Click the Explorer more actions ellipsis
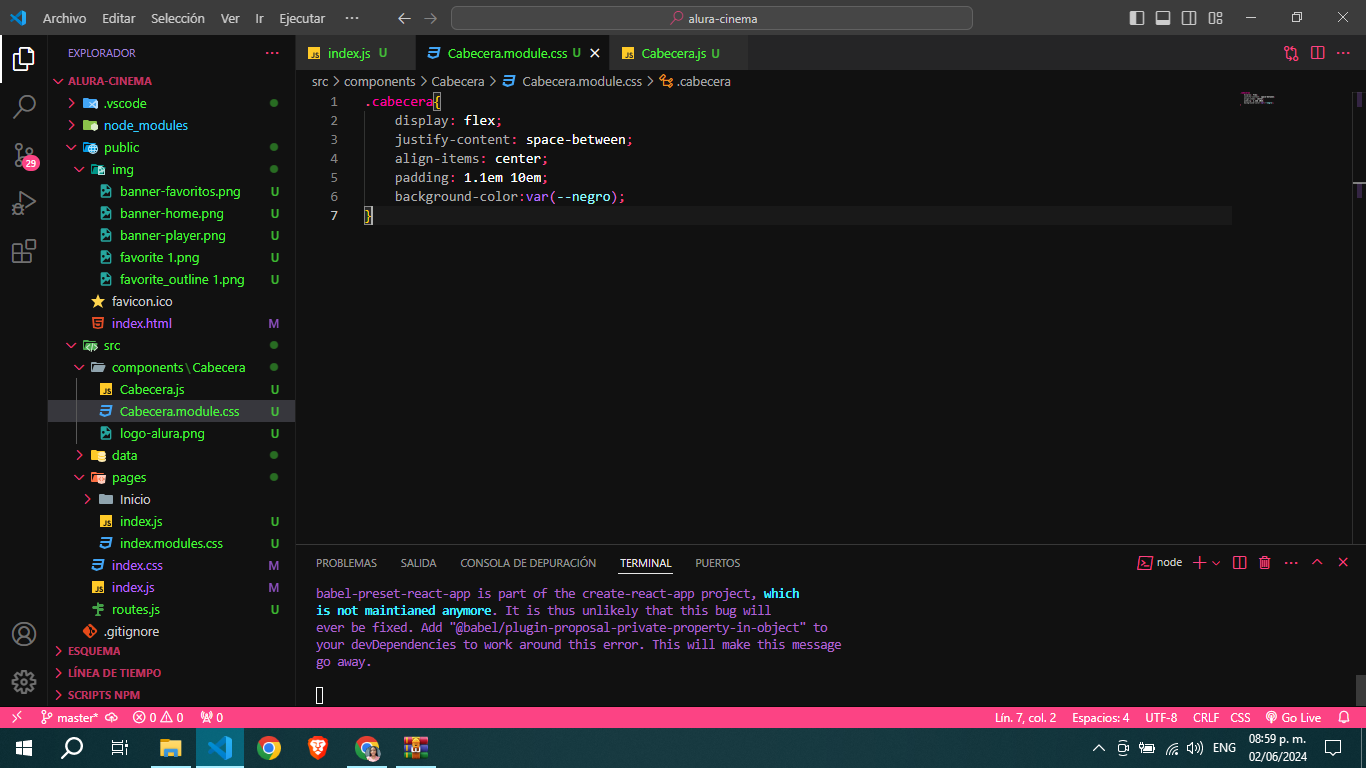Viewport: 1366px width, 768px height. tap(272, 53)
